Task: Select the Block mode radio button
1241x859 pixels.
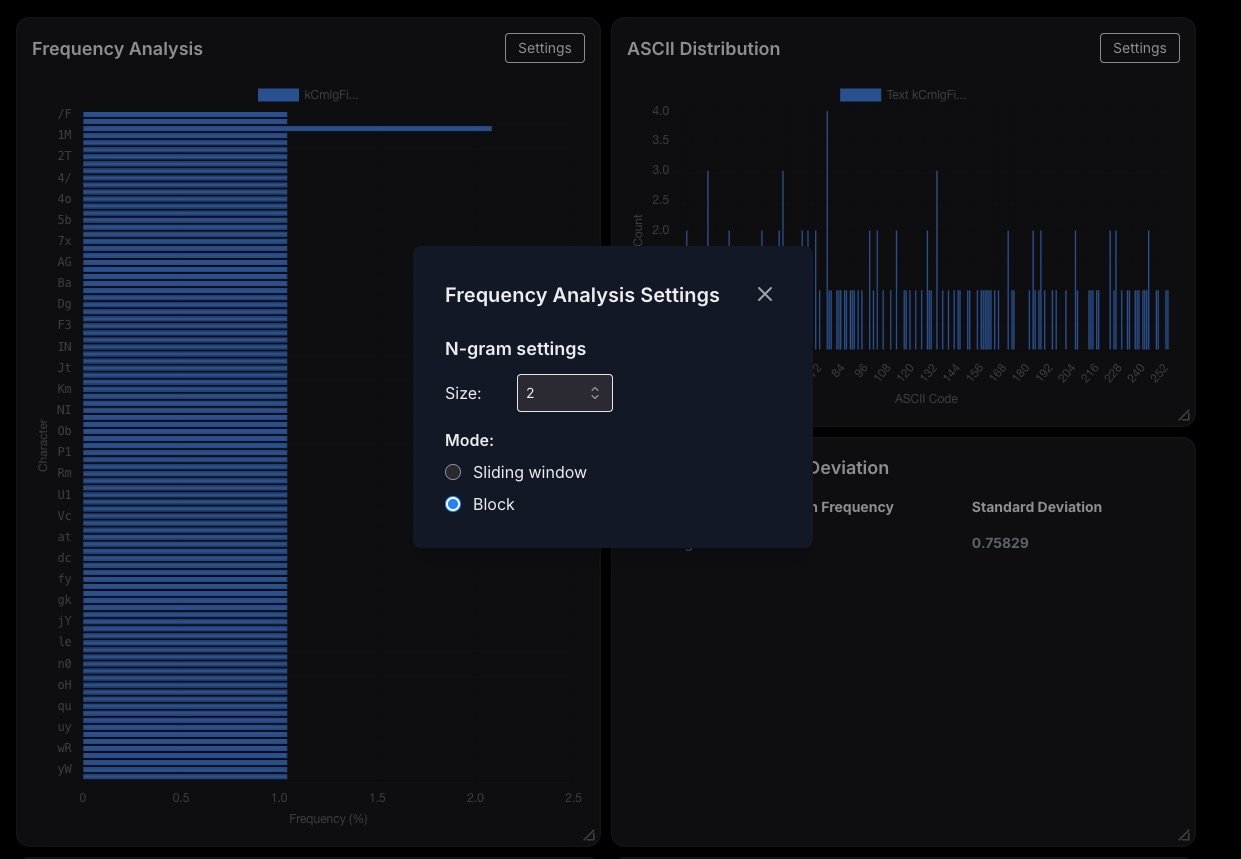Action: pos(453,504)
